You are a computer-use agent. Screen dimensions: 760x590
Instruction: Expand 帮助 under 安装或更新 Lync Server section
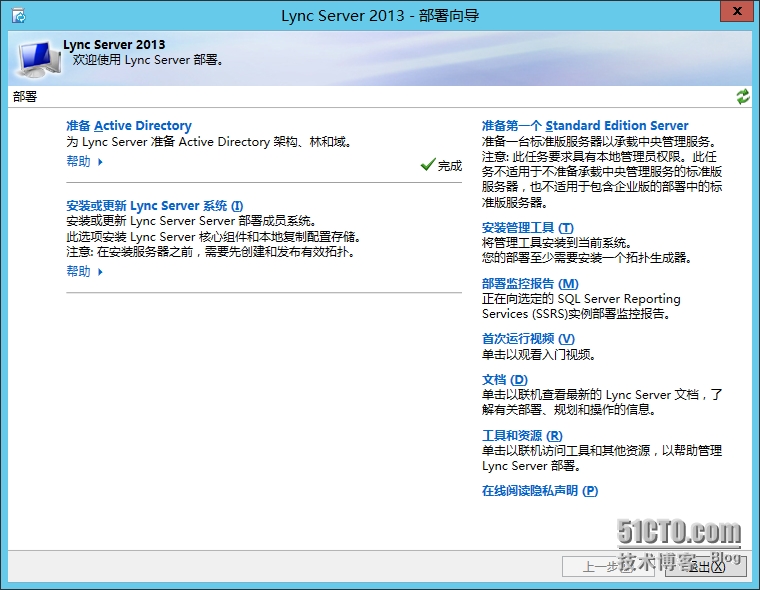pyautogui.click(x=84, y=271)
